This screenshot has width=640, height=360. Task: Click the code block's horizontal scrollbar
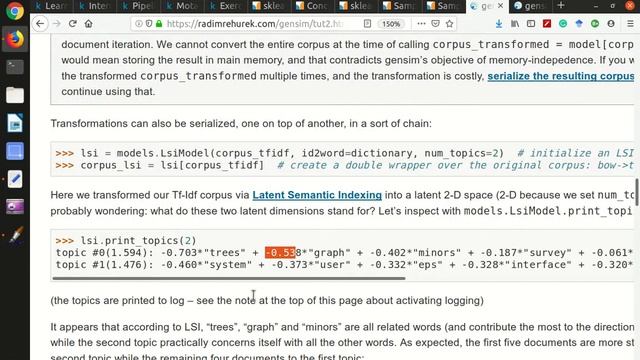click(x=229, y=278)
